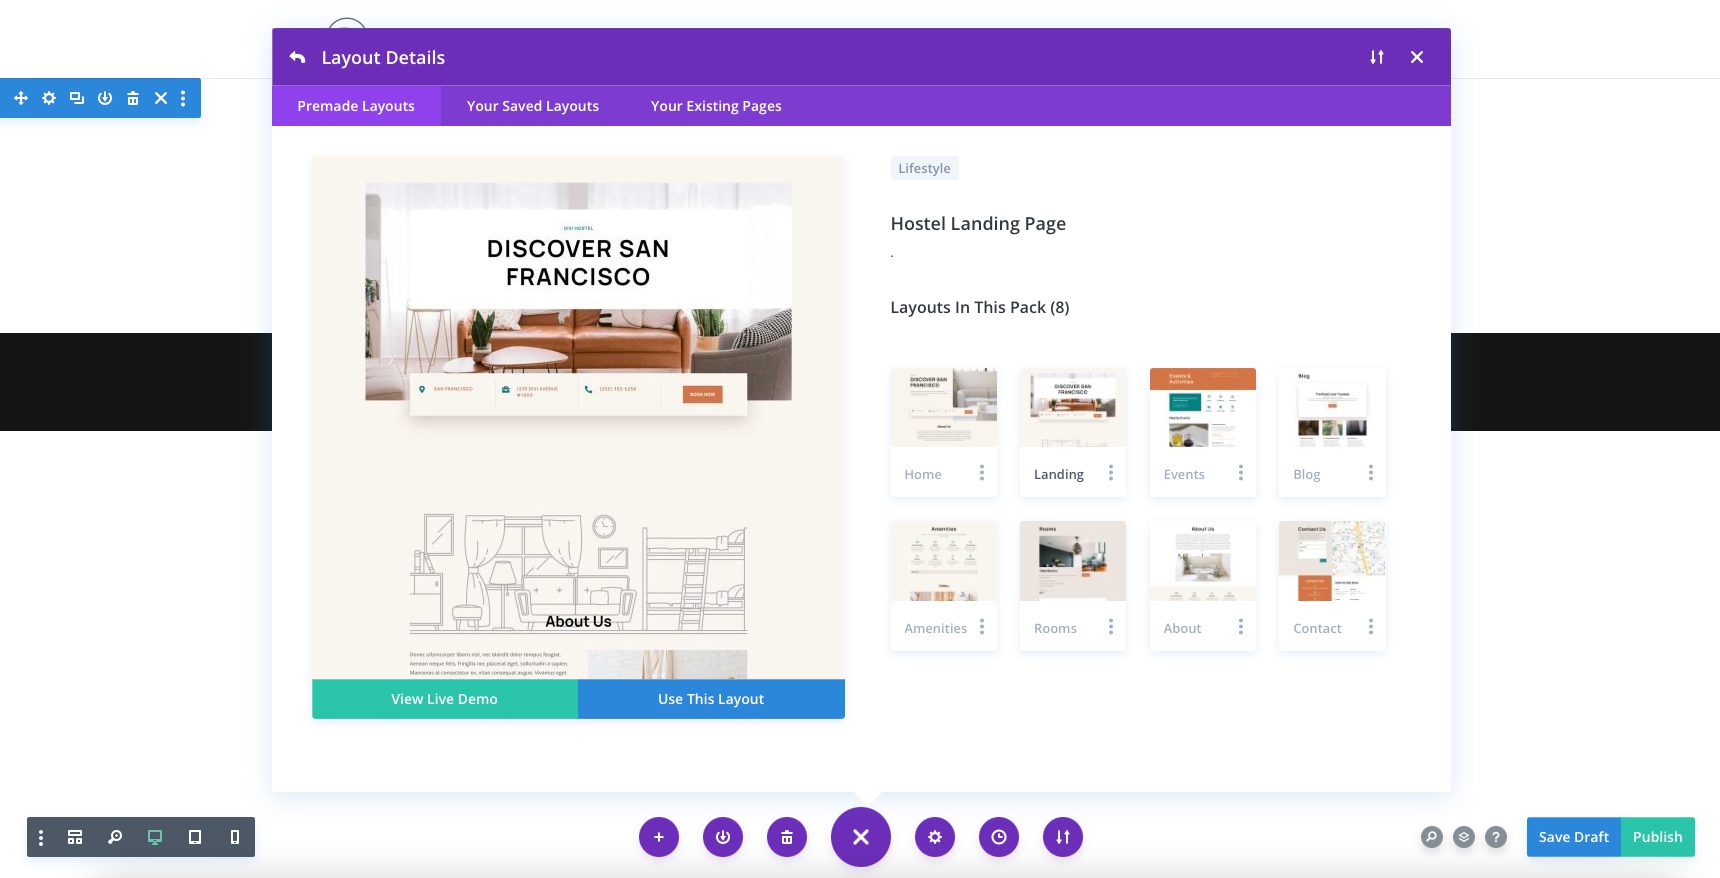
Task: Select the Contact layout thumbnail
Action: pyautogui.click(x=1332, y=561)
